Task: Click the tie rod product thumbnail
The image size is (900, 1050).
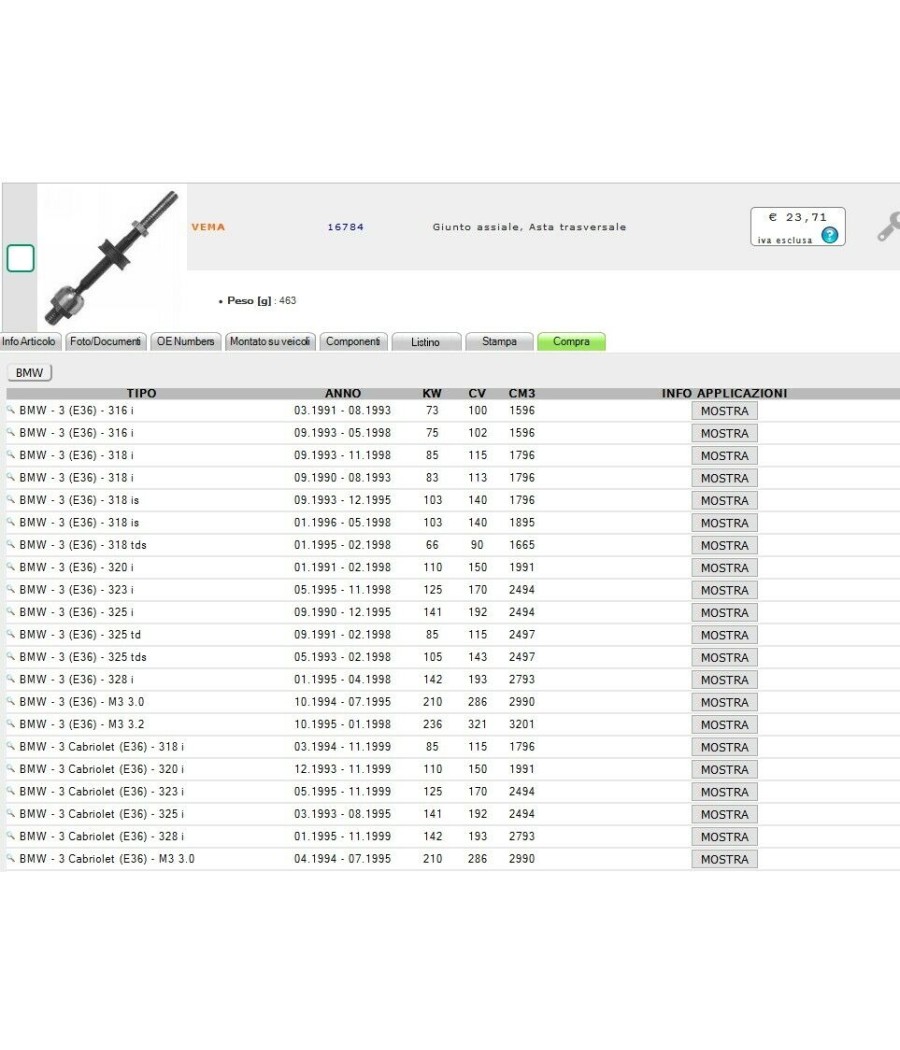Action: [111, 256]
